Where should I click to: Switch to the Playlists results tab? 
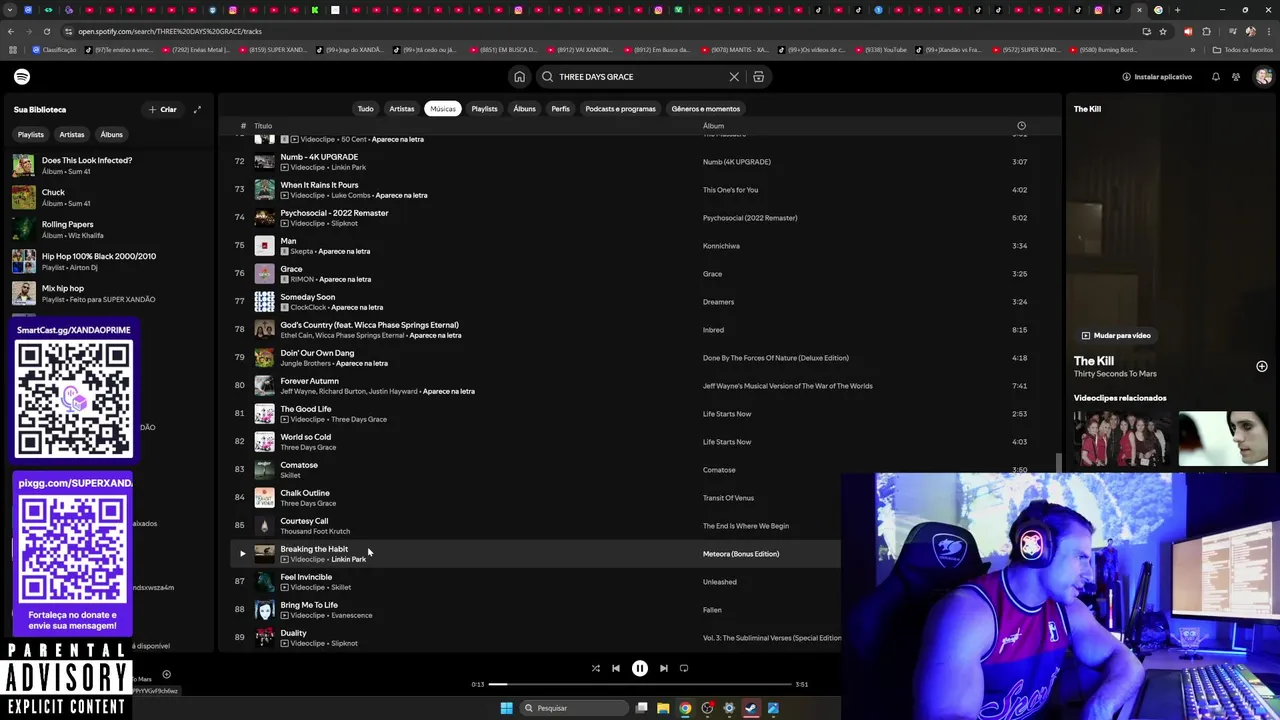click(484, 108)
